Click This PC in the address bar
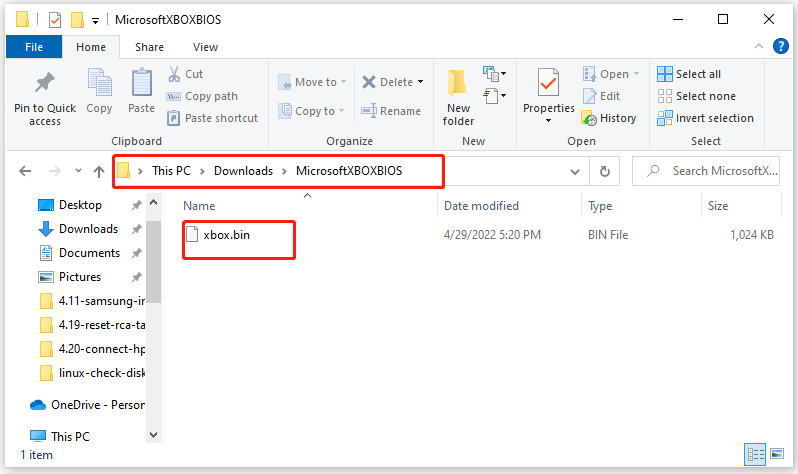Screen dimensions: 798x474 pos(171,171)
